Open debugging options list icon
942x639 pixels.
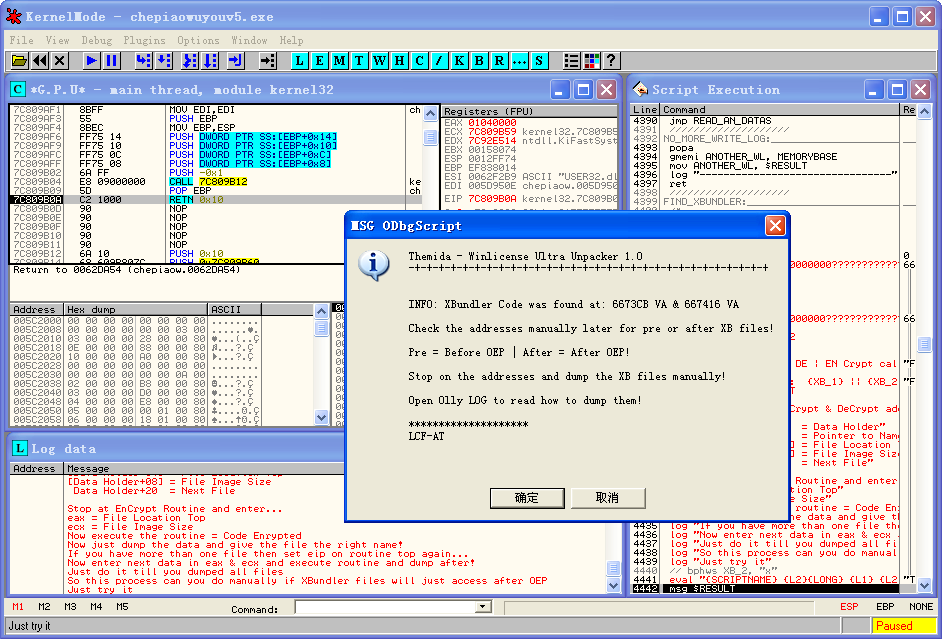point(571,61)
